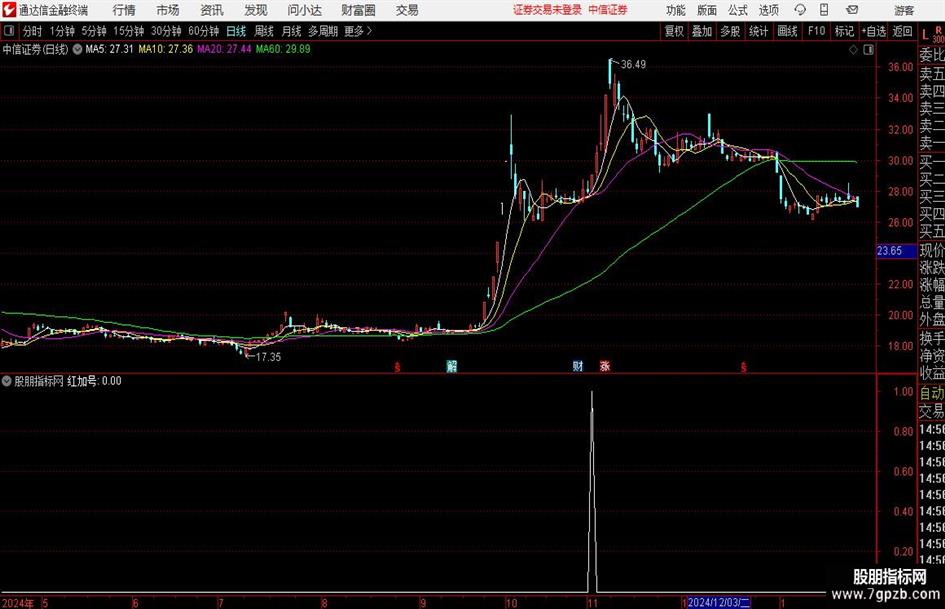Click the 游客 guest account label
945x609 pixels.
tap(904, 10)
